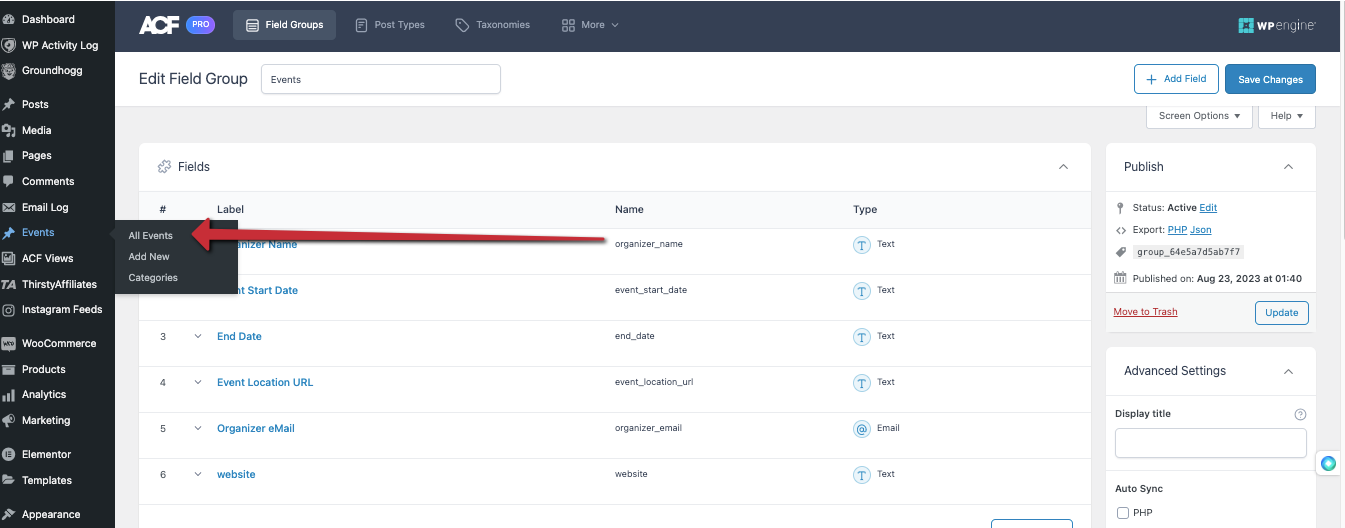Click the Analytics bar chart icon
Viewport: 1345px width, 528px height.
(x=9, y=394)
